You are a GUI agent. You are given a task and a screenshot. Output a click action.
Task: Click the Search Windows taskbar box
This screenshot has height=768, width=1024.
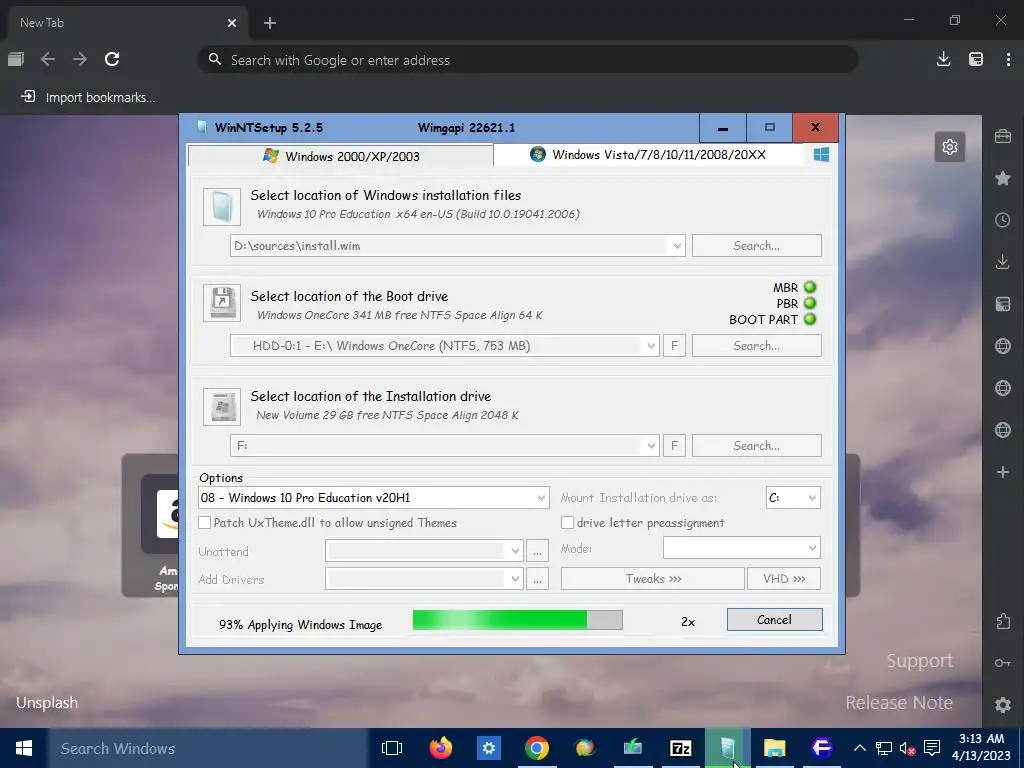pyautogui.click(x=208, y=748)
